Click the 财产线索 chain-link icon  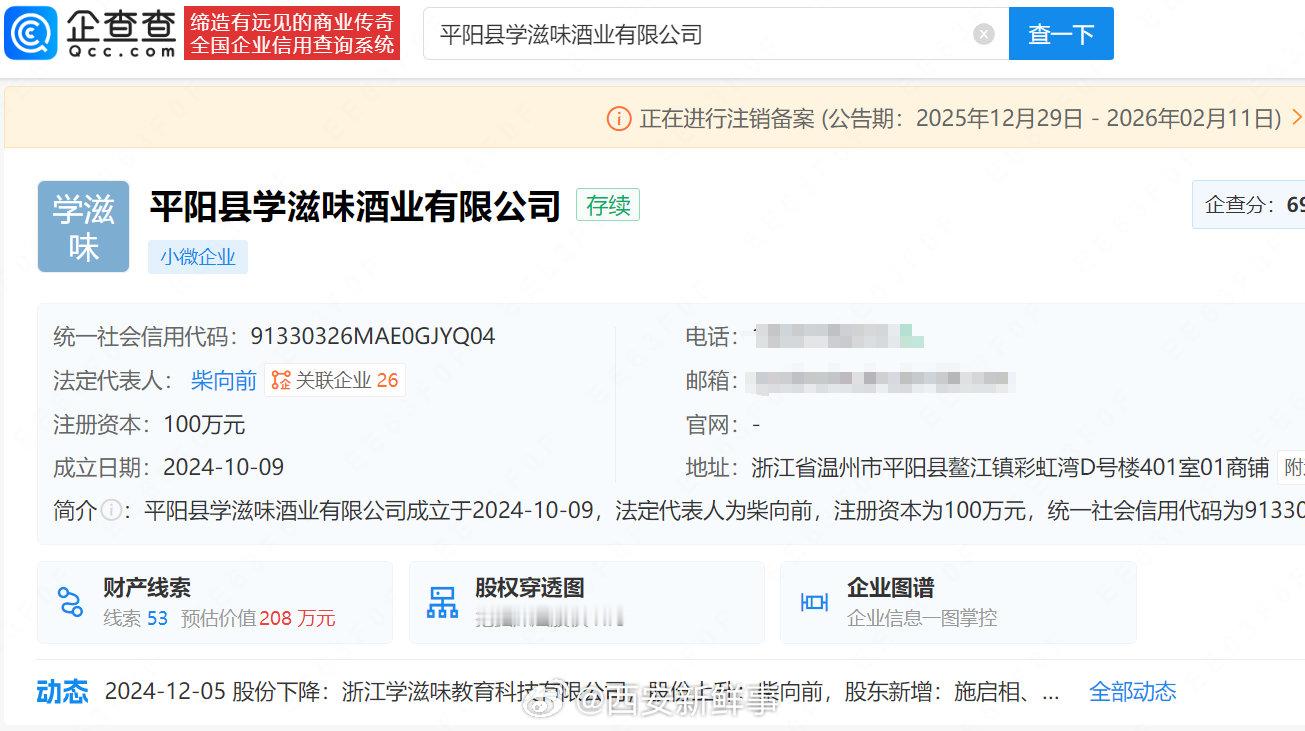[69, 600]
